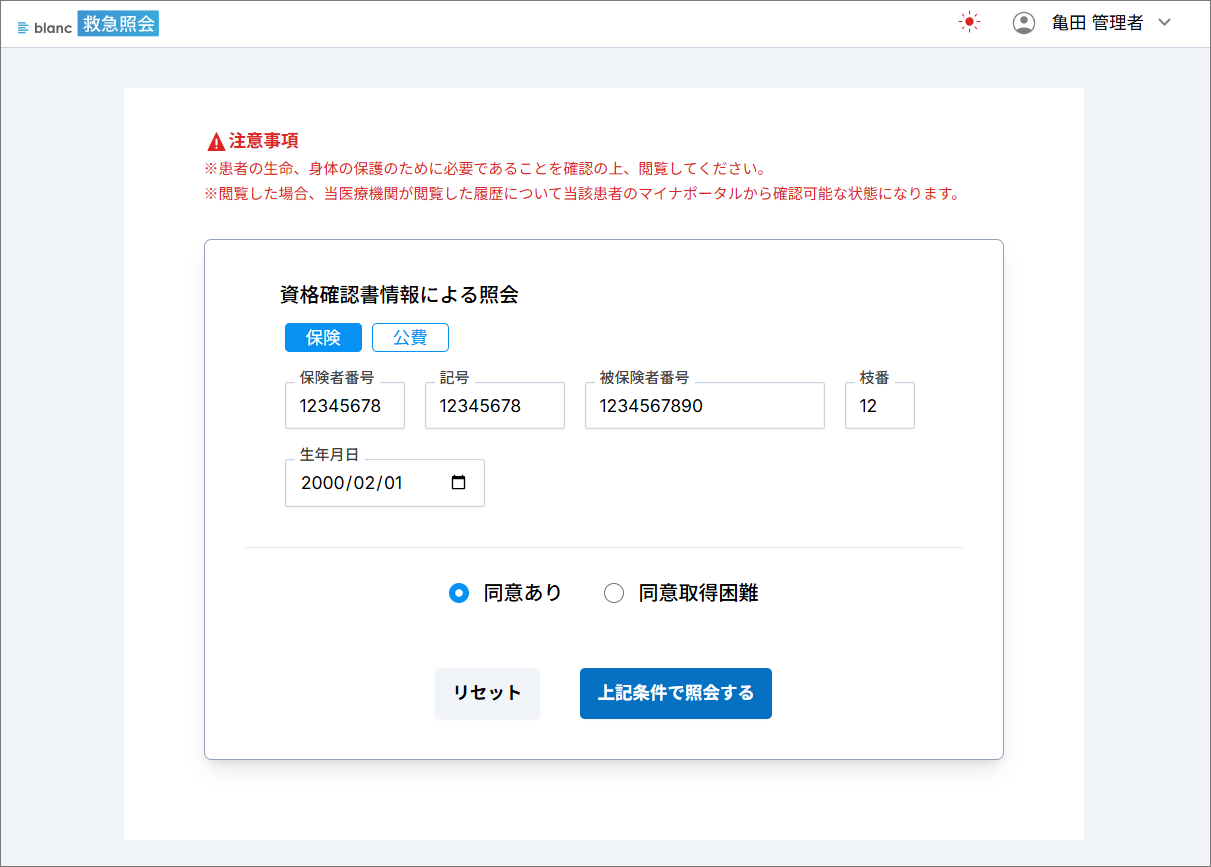The width and height of the screenshot is (1211, 867).
Task: Click the リセット button
Action: tap(487, 693)
